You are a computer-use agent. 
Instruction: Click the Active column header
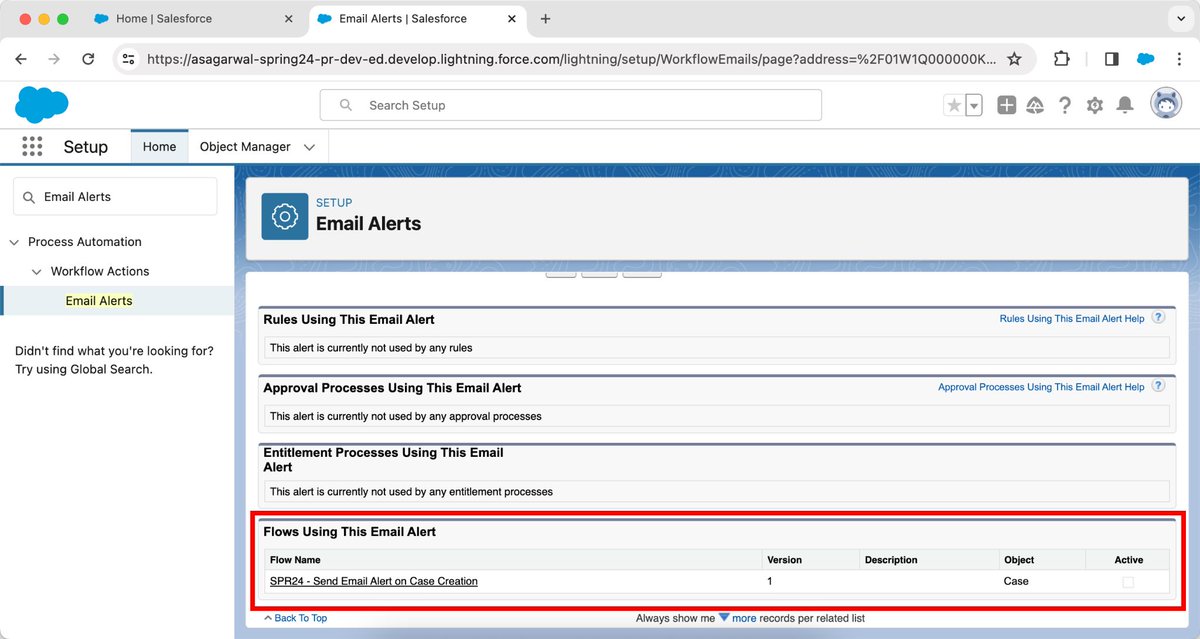pyautogui.click(x=1128, y=560)
